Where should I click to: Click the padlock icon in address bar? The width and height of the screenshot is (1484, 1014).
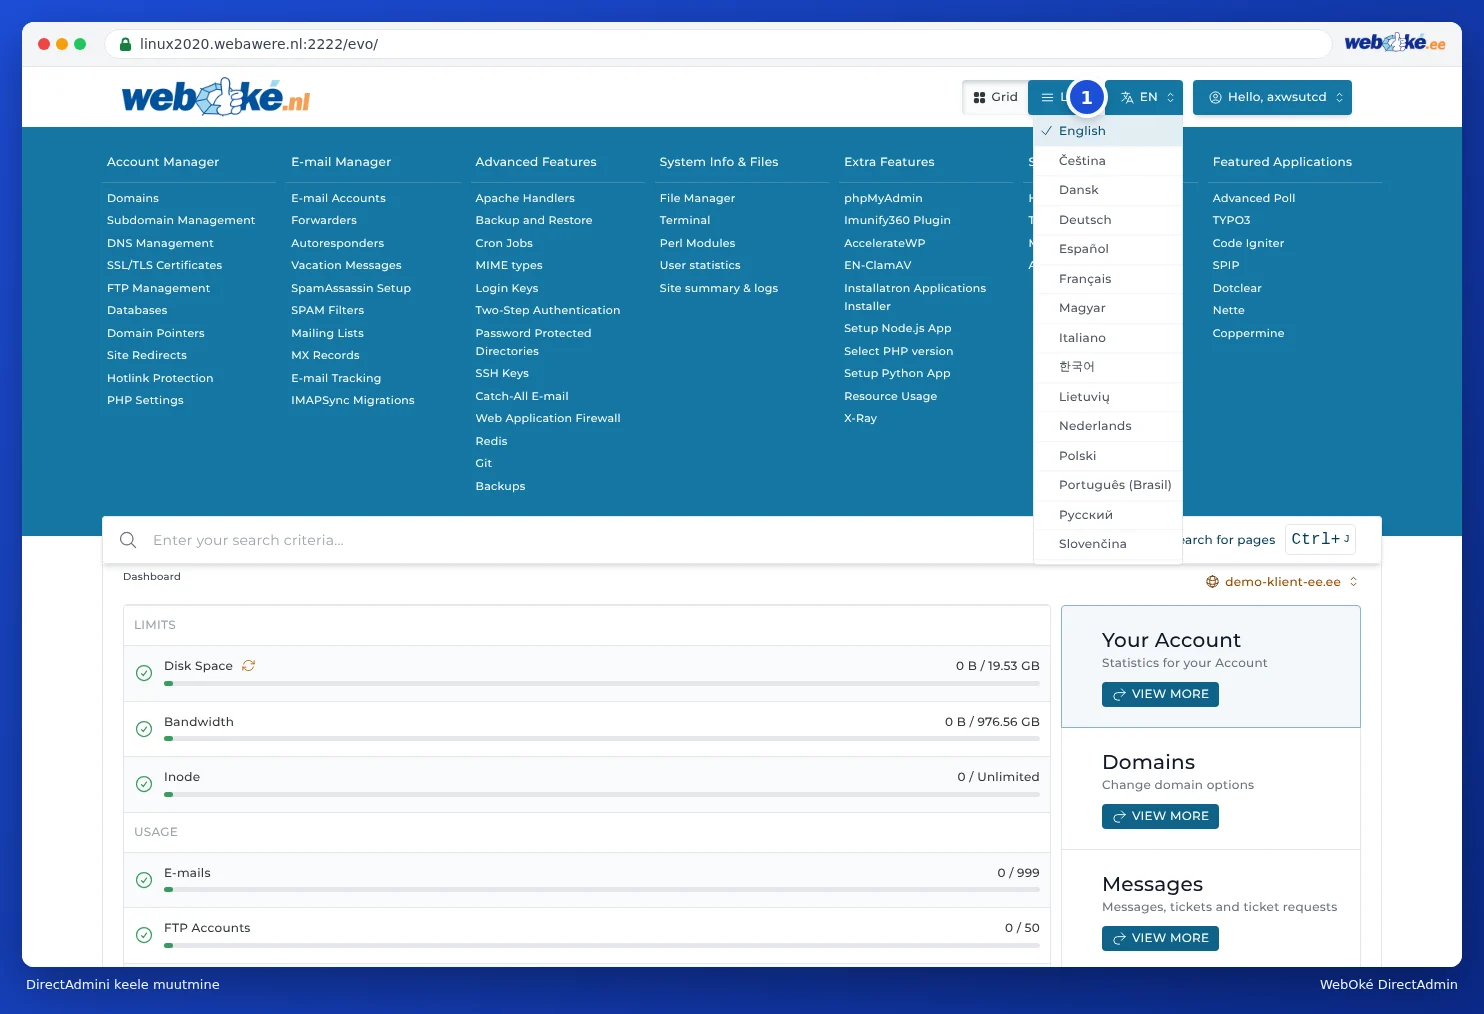[x=126, y=44]
